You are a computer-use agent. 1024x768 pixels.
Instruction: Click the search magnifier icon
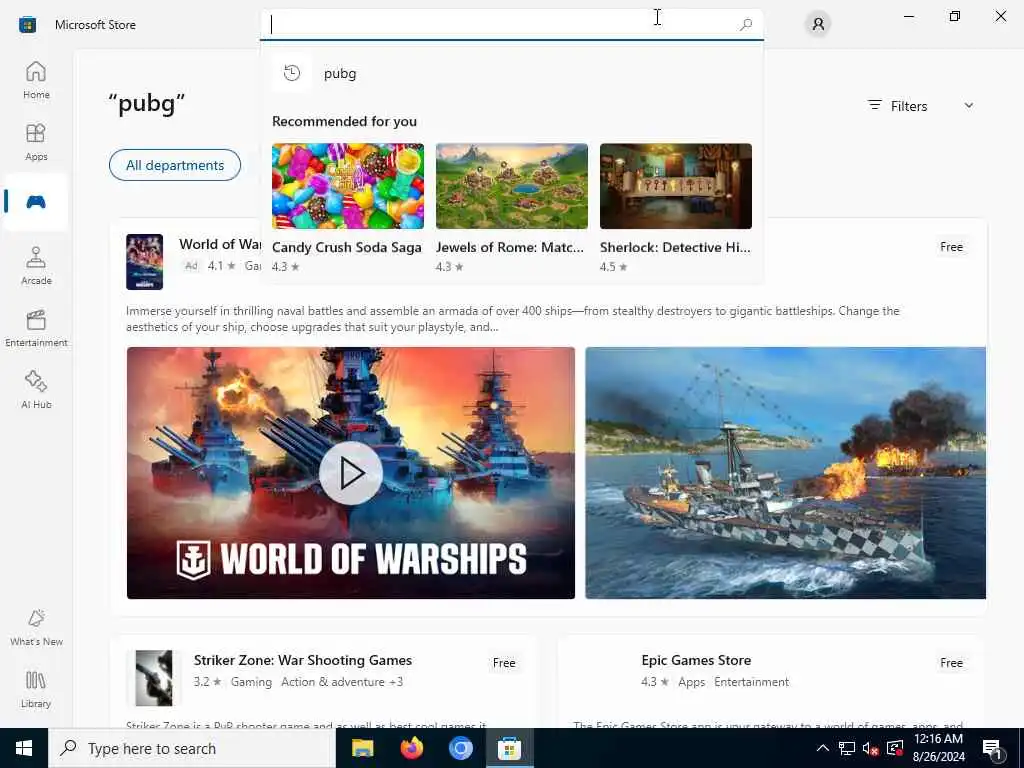[746, 25]
